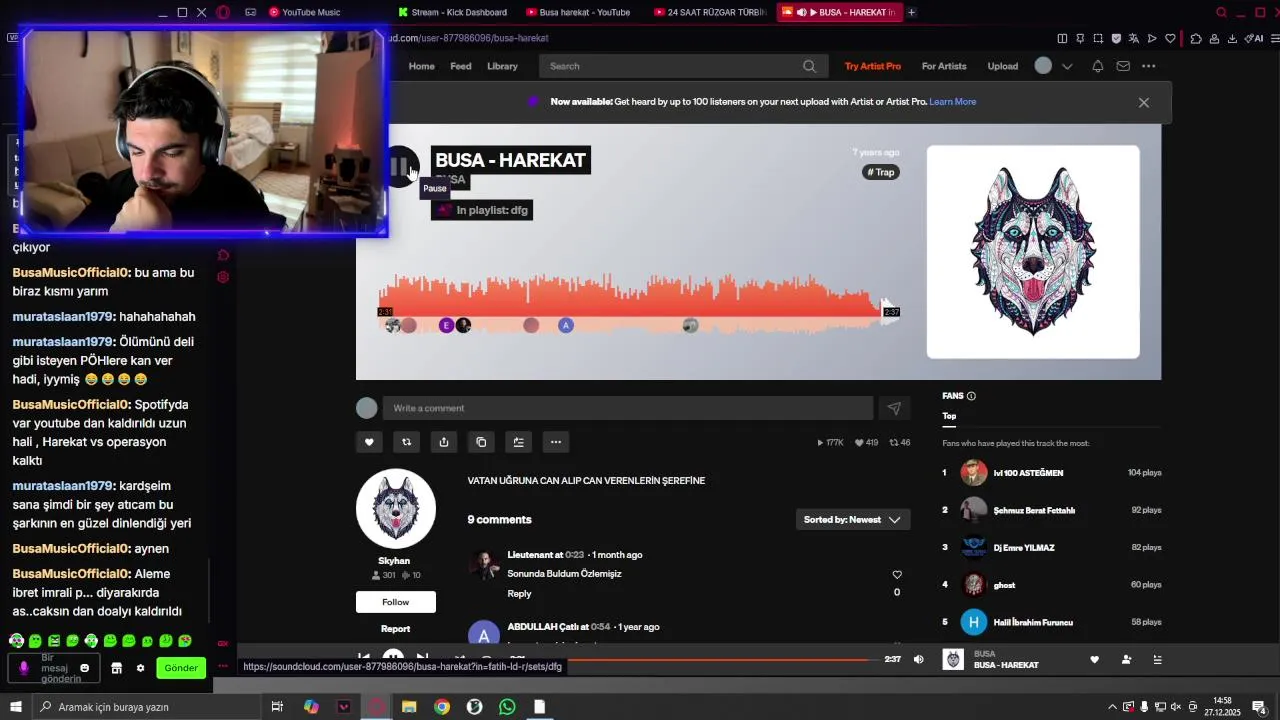The height and width of the screenshot is (720, 1280).
Task: Open chat settings gear icon
Action: (x=140, y=668)
